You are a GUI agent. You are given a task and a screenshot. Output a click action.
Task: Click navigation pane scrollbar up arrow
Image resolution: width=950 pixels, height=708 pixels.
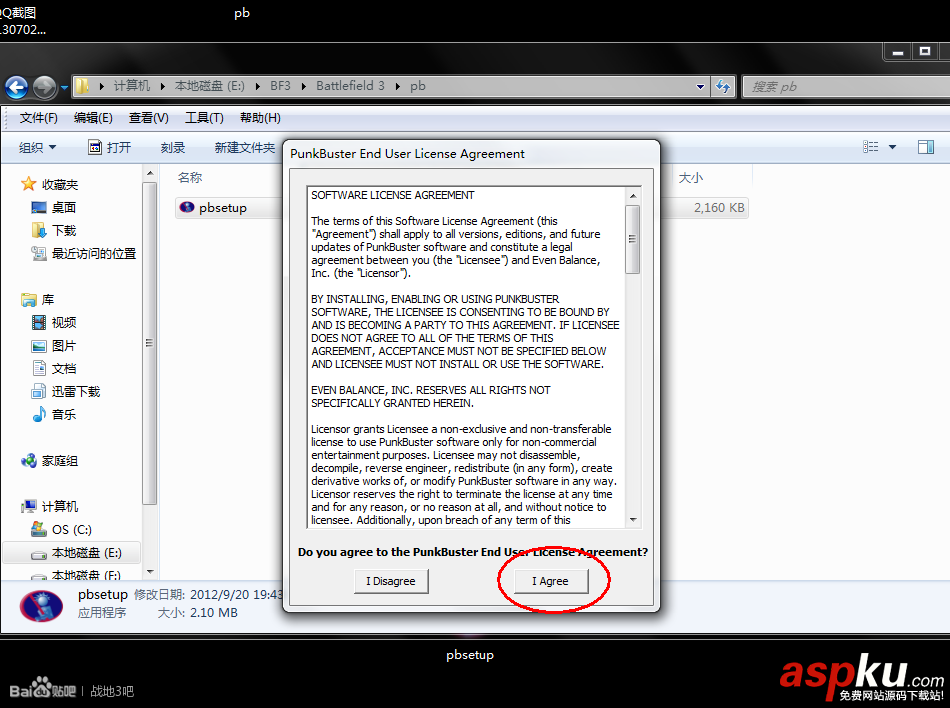(x=150, y=174)
